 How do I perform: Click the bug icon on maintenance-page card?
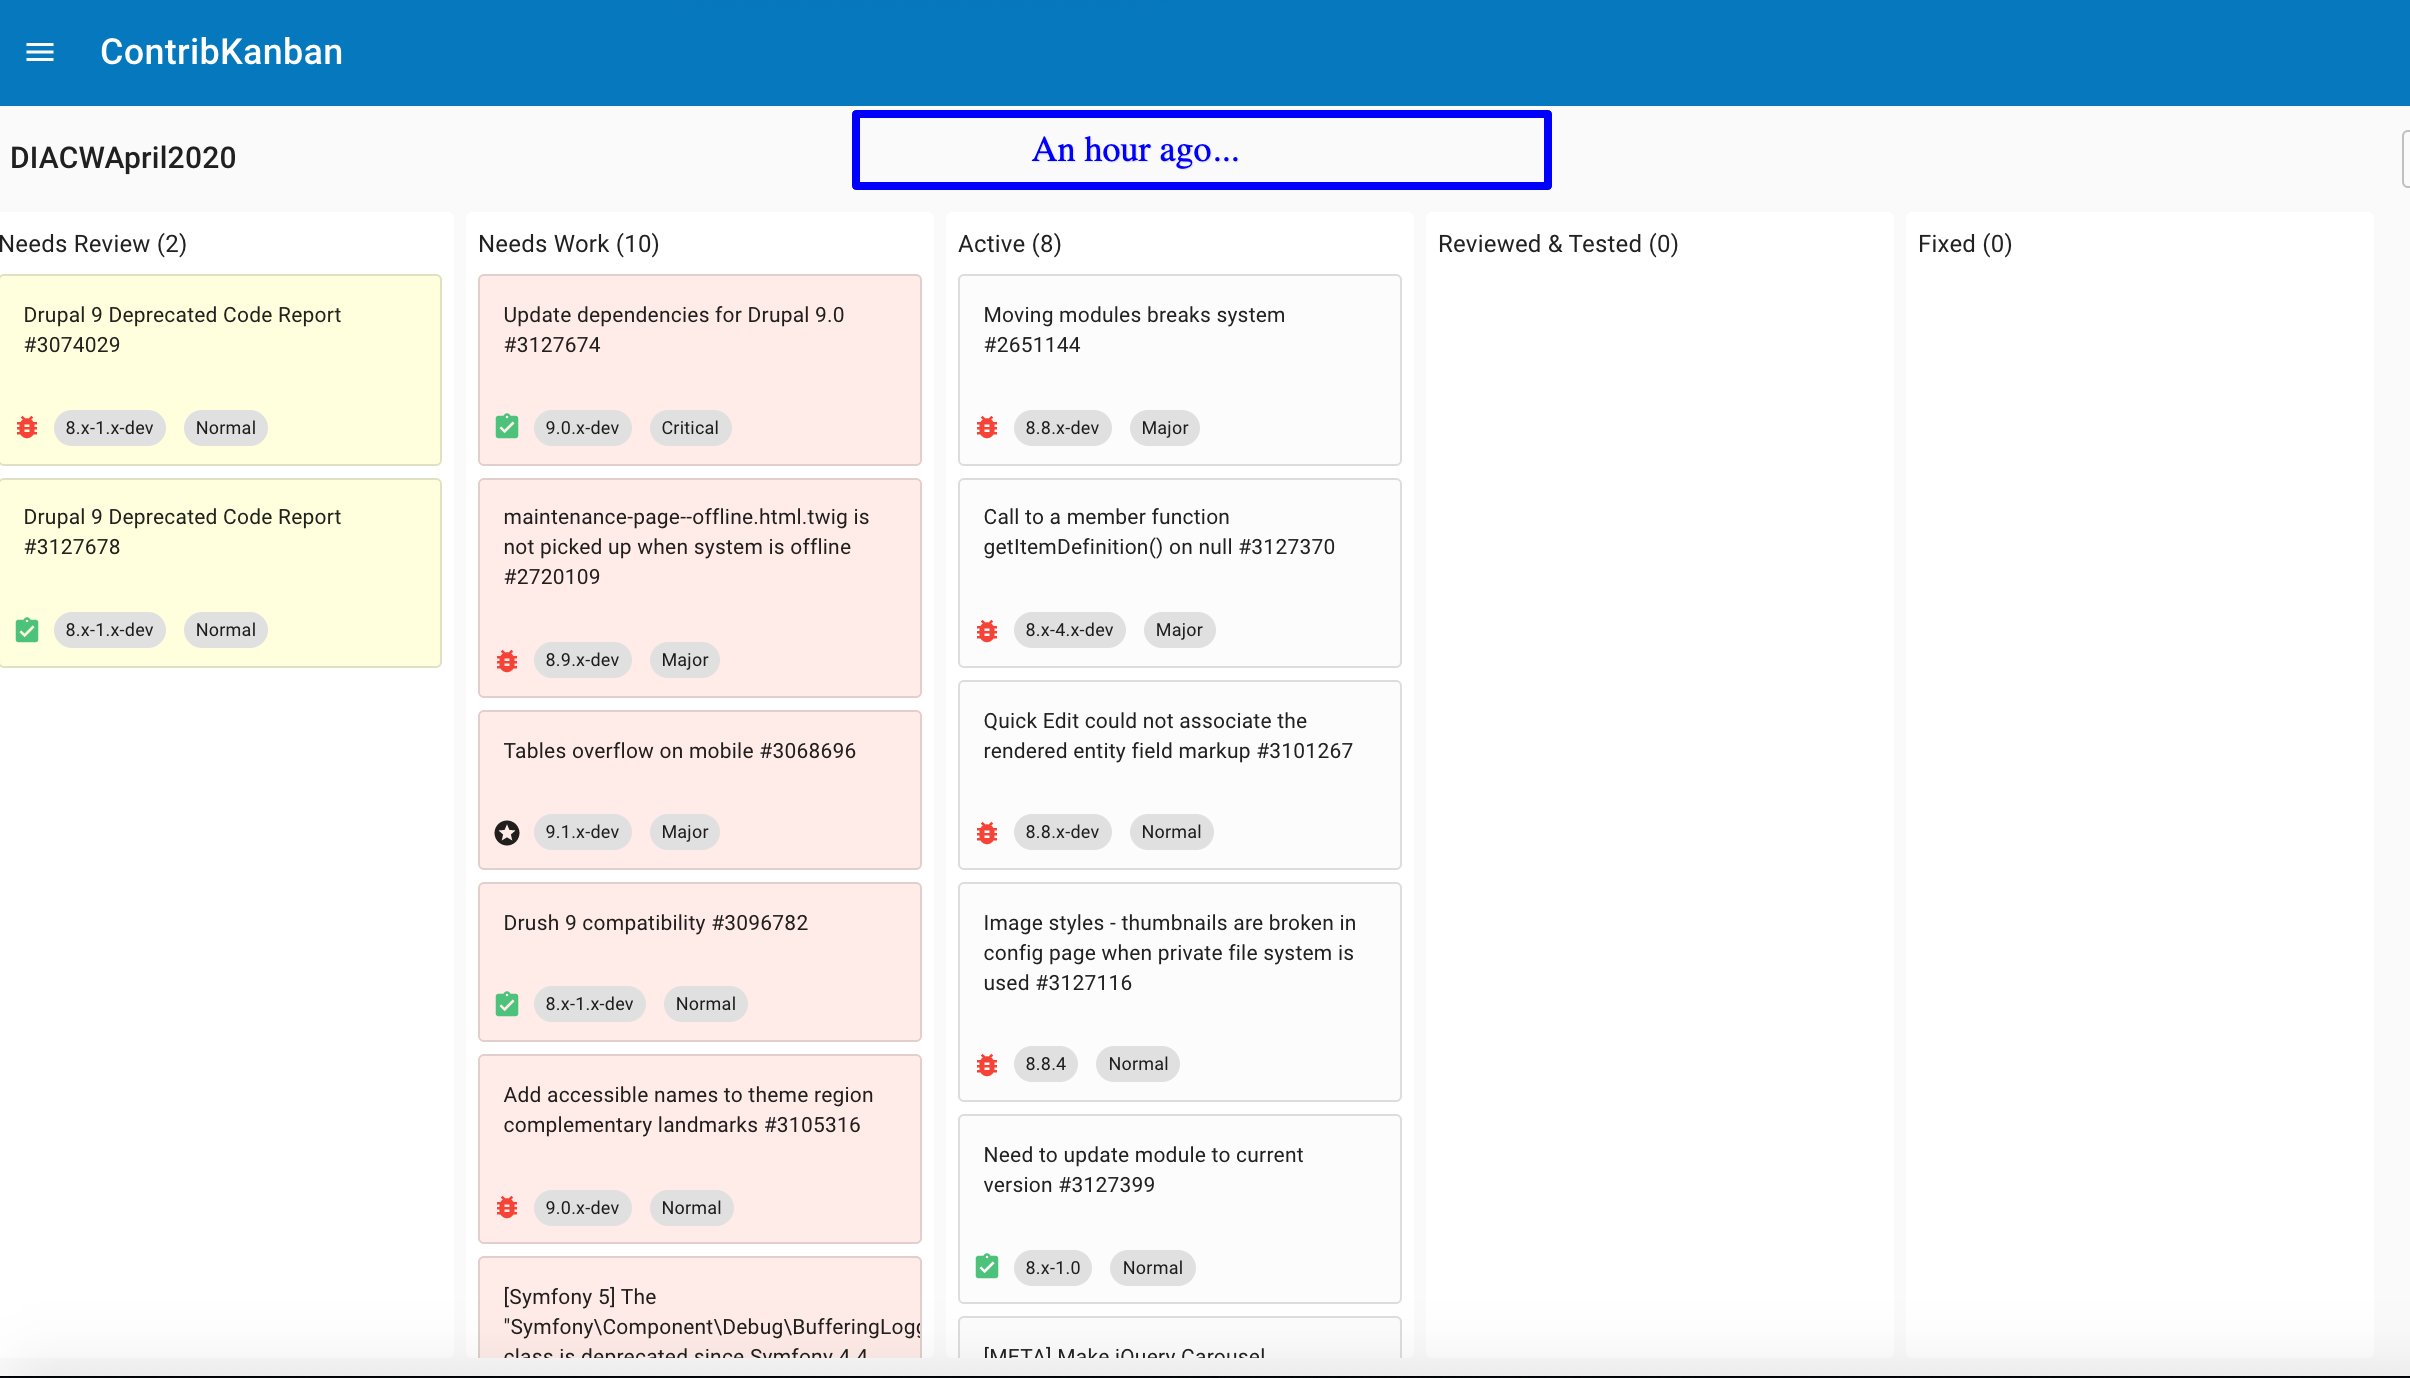(x=507, y=660)
